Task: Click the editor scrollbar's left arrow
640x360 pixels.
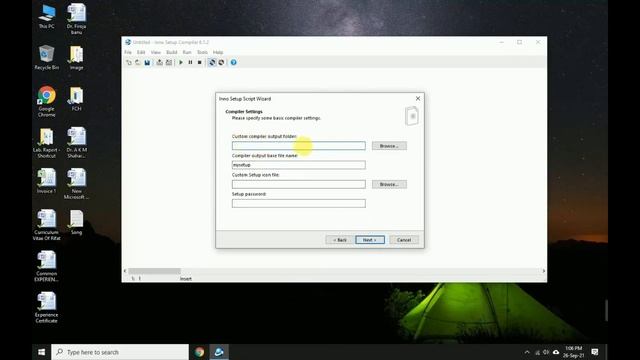Action: 125,271
